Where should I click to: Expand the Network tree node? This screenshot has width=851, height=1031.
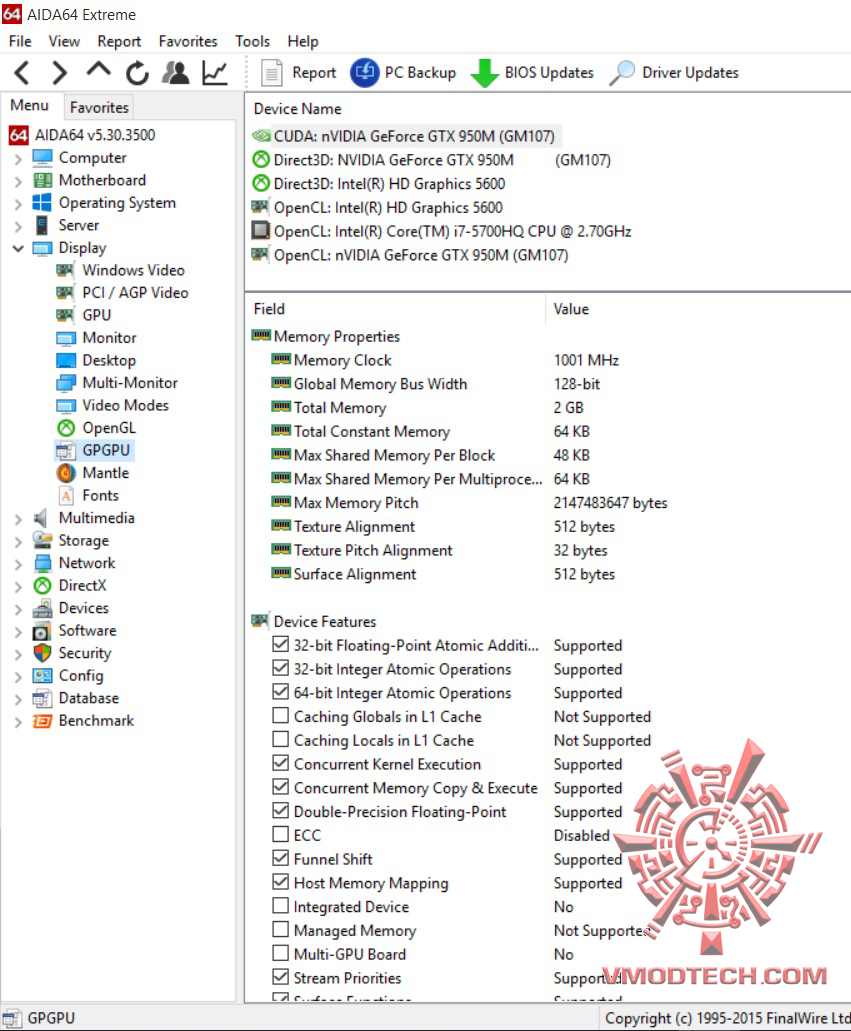18,564
